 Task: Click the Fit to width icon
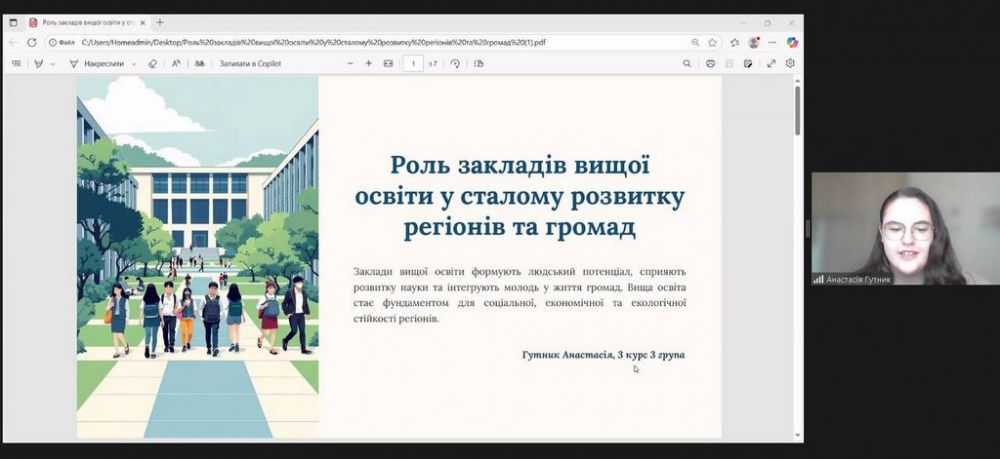pos(388,63)
